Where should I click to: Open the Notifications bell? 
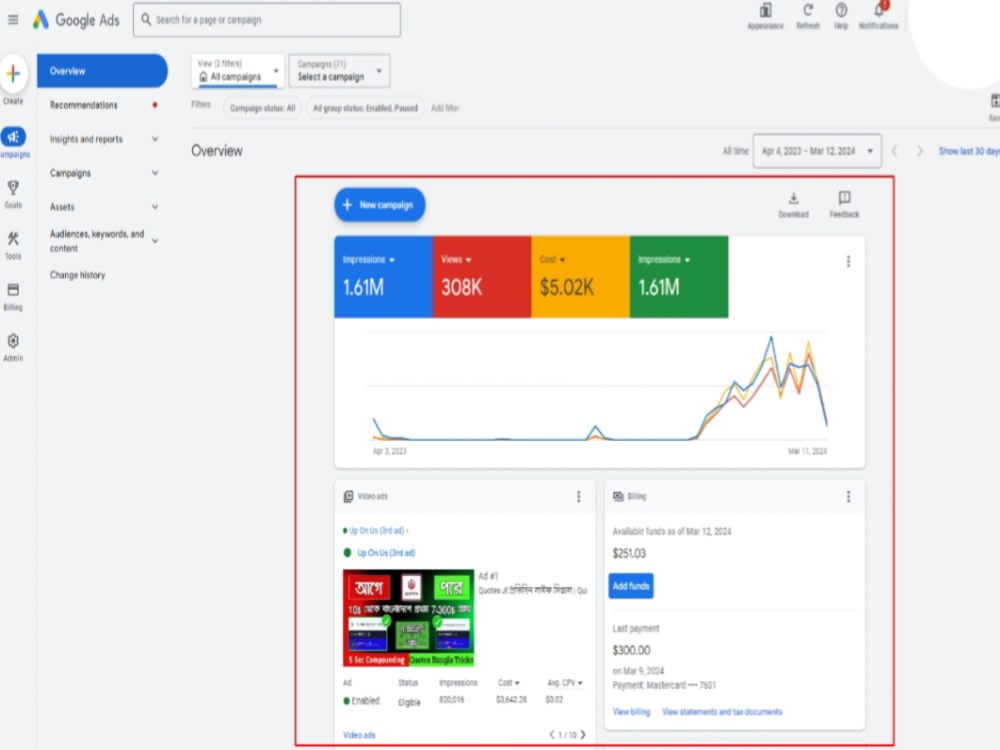tap(879, 11)
